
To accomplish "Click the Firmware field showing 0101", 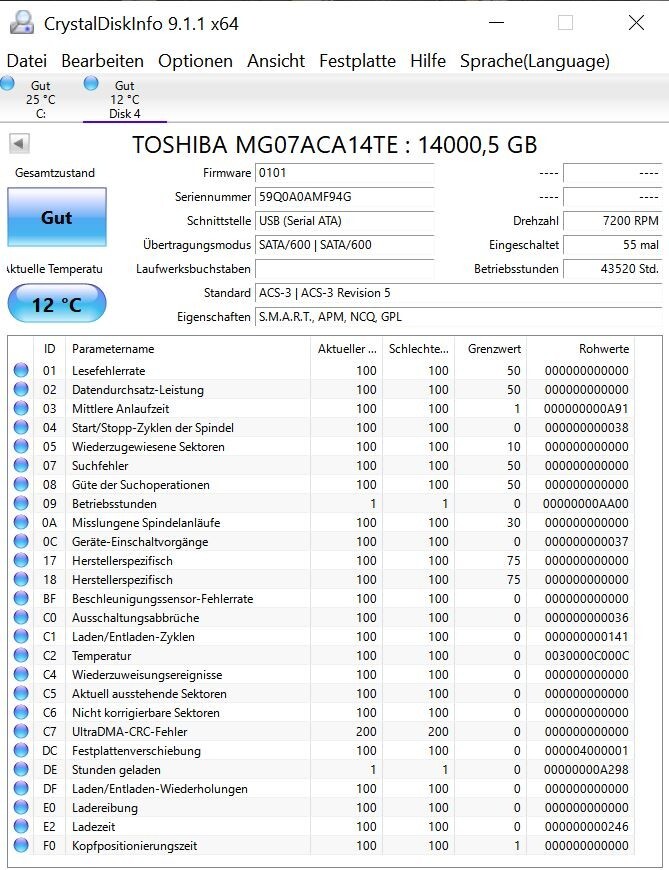I will coord(344,173).
